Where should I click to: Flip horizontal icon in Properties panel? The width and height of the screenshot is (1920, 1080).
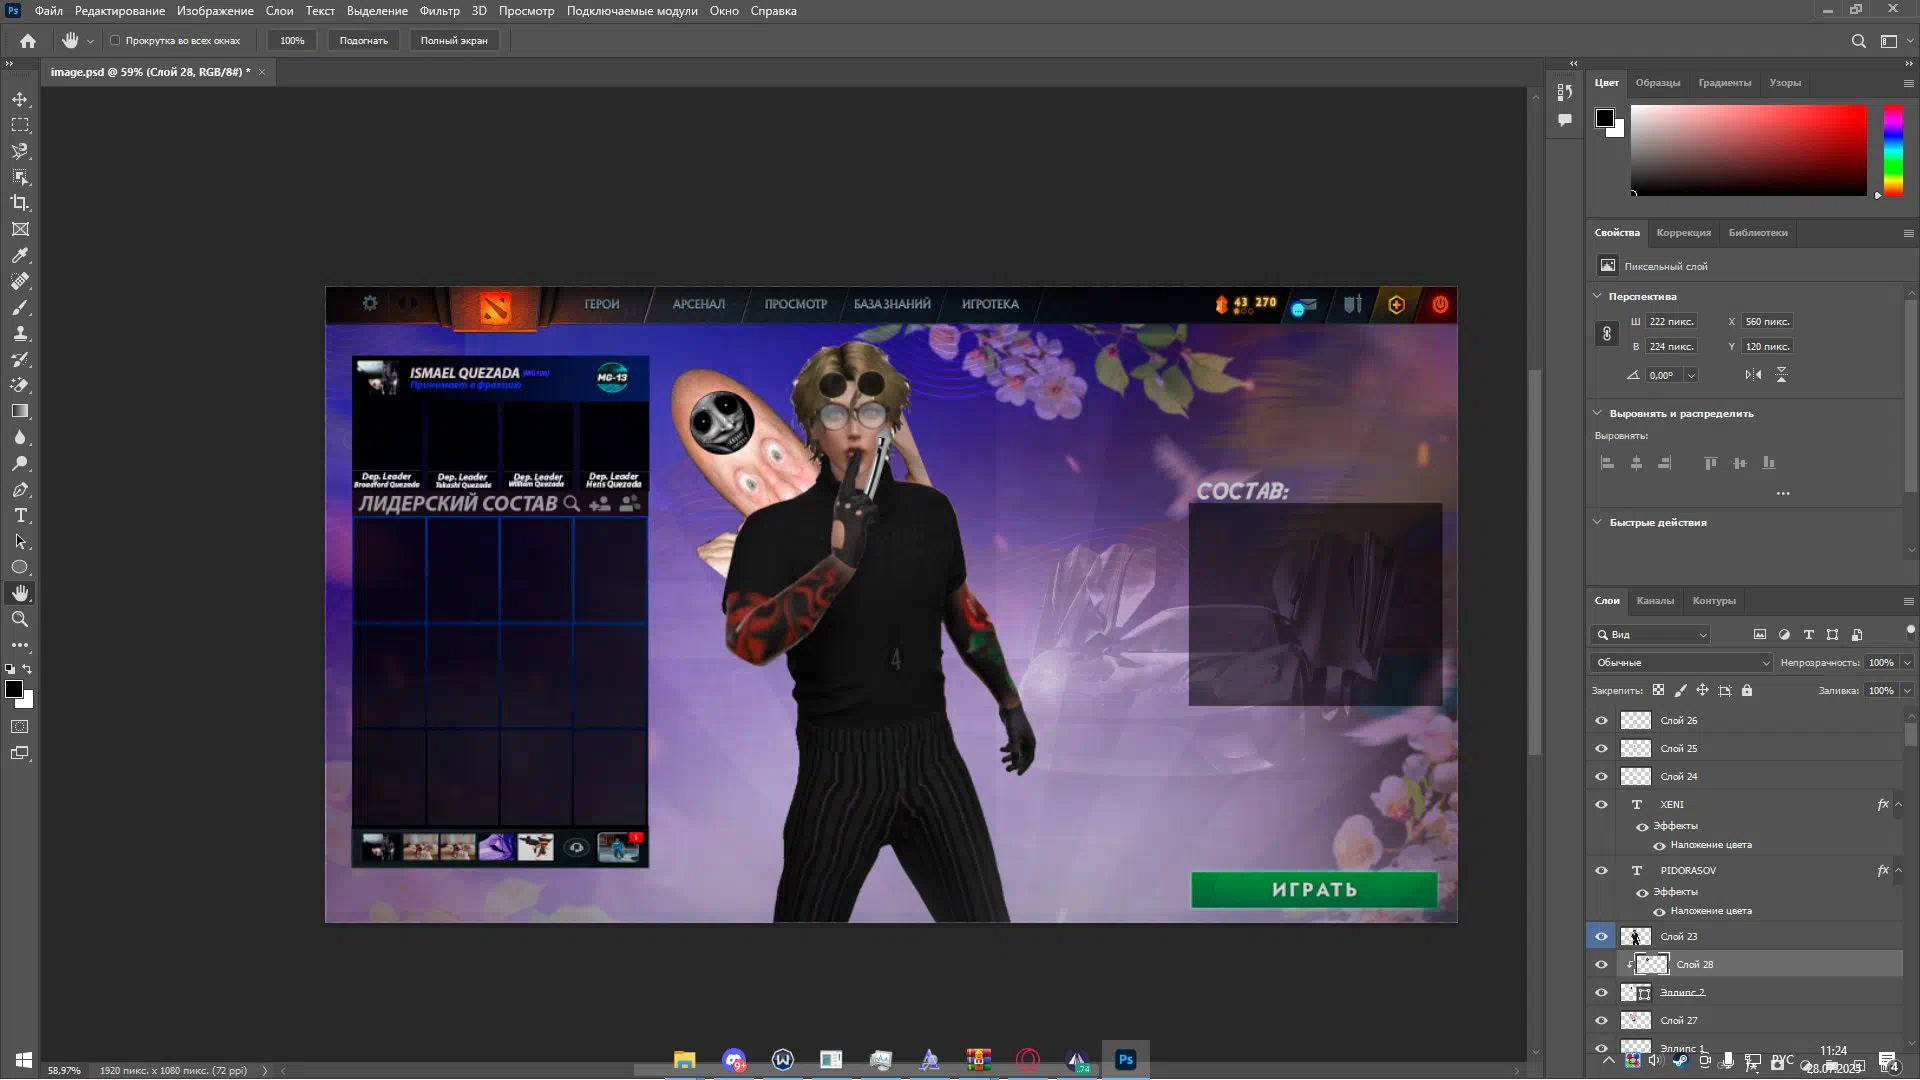click(x=1753, y=375)
